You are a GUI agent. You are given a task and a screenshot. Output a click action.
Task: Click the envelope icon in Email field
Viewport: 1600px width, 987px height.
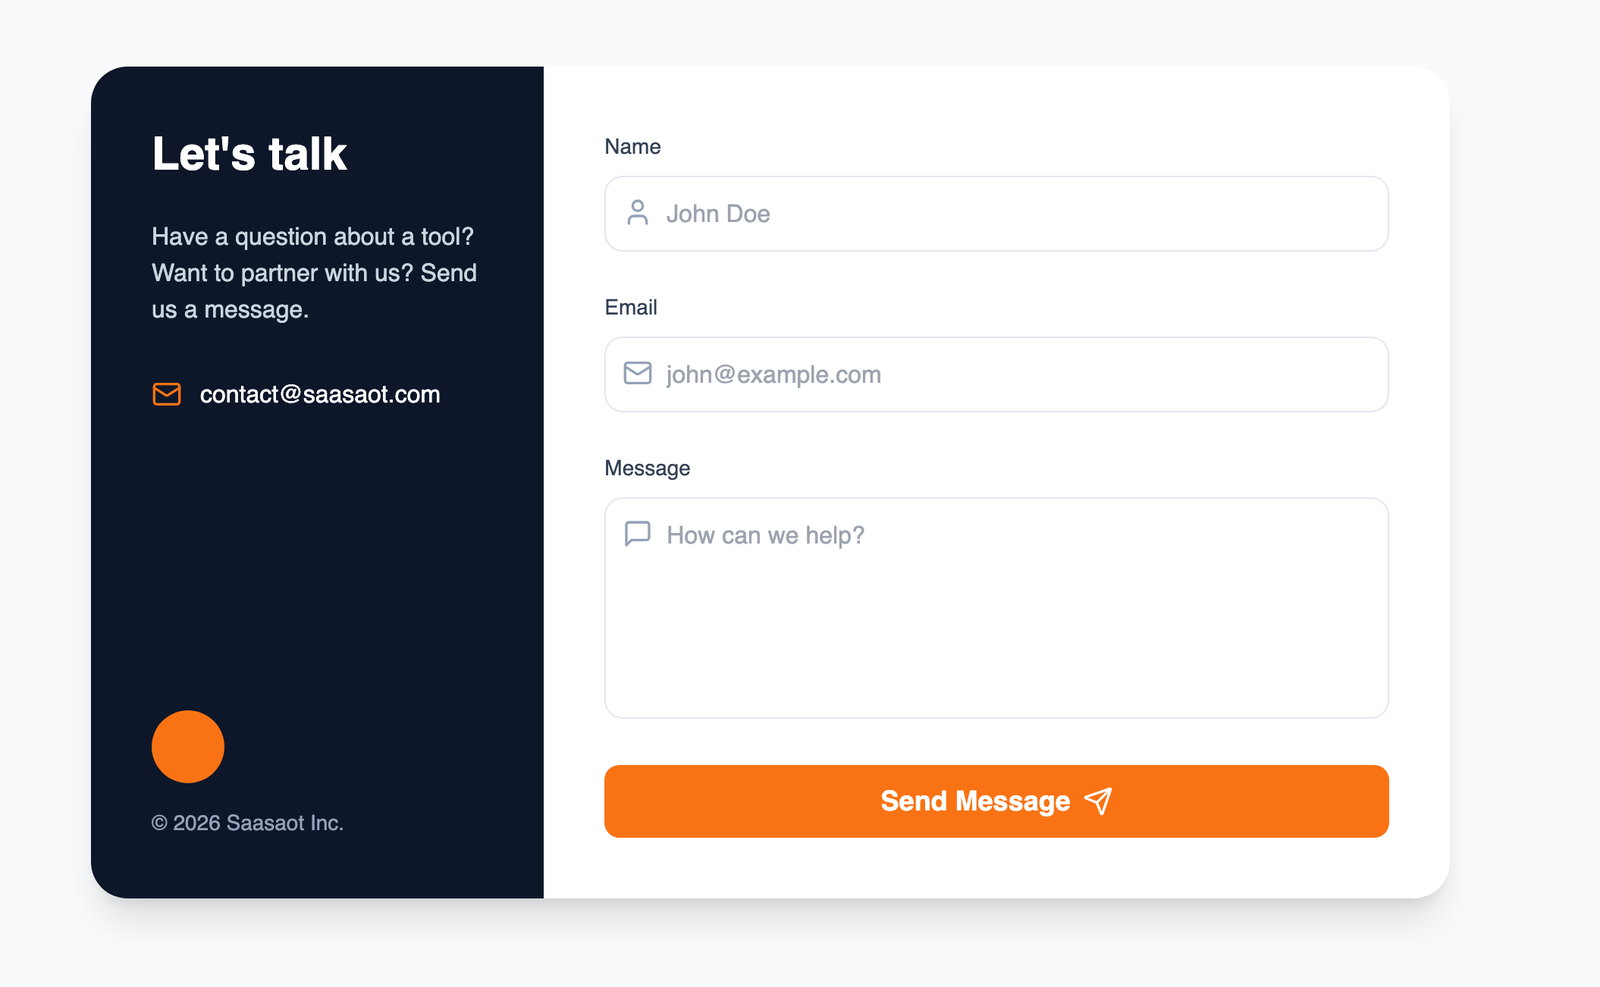click(637, 374)
